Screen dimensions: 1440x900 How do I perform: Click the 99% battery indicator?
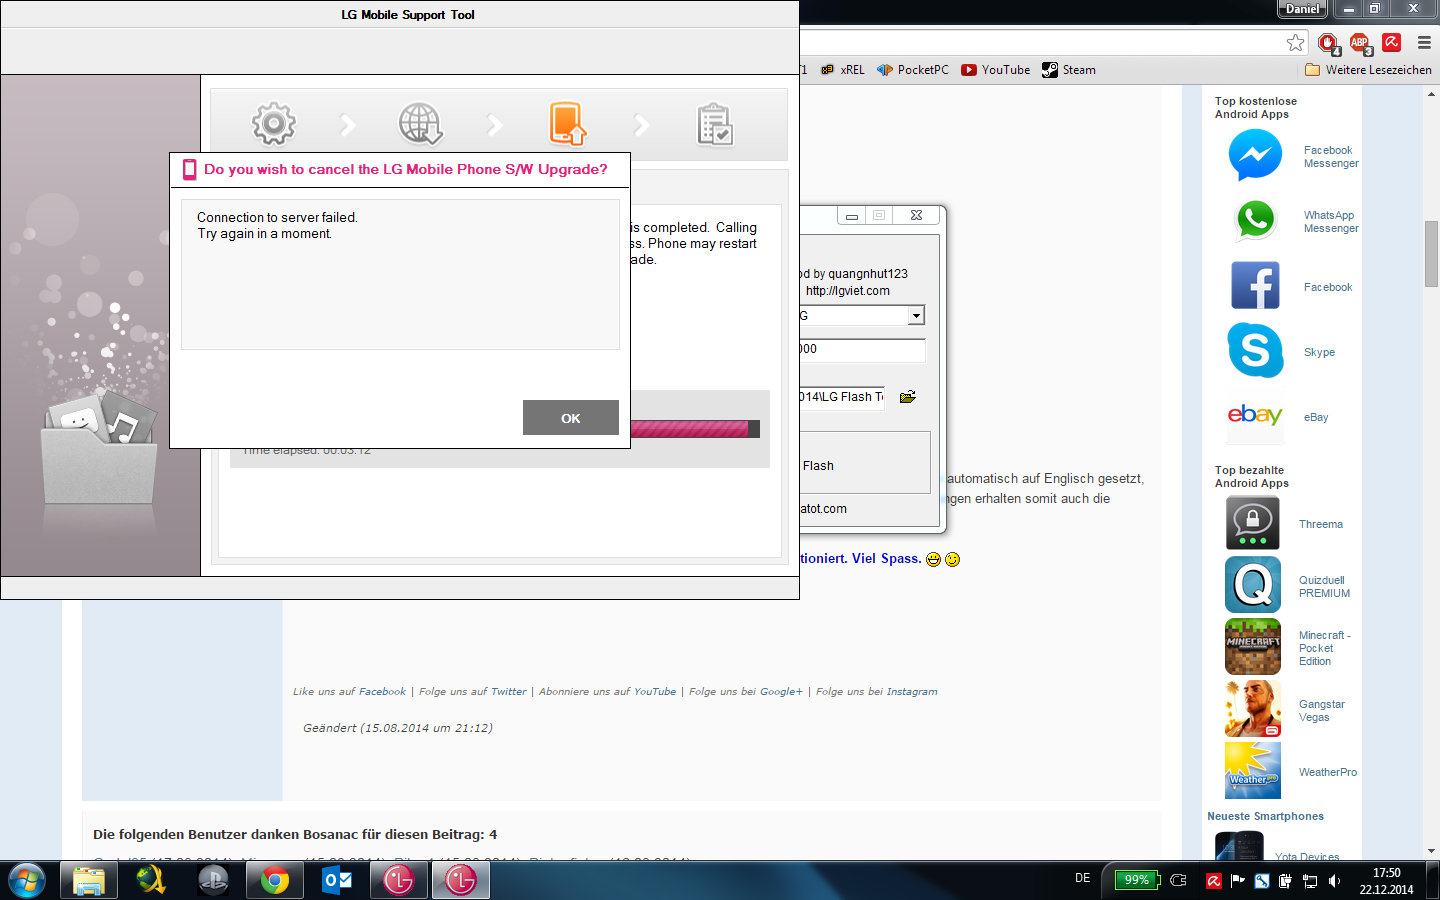click(1136, 880)
